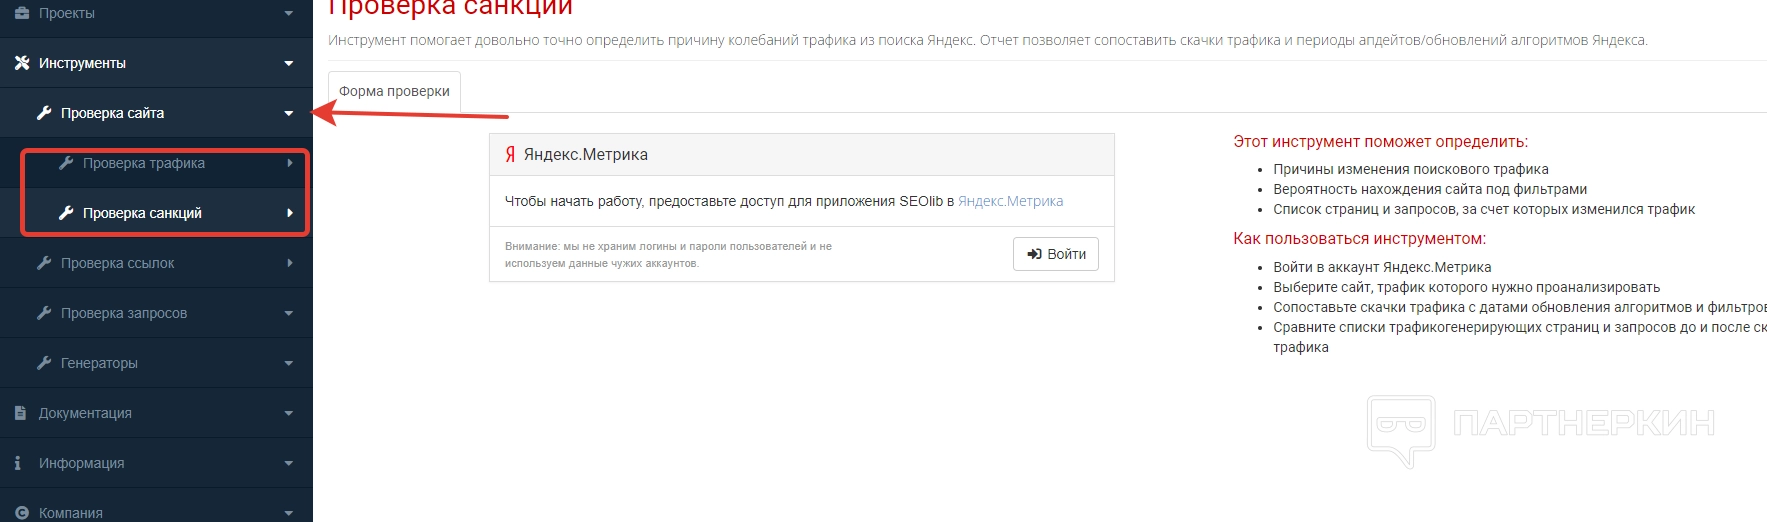Click 'Войти в аккаунт Яндекс.Метрика' bullet
Screen dimensions: 1767x522
[x=1382, y=267]
